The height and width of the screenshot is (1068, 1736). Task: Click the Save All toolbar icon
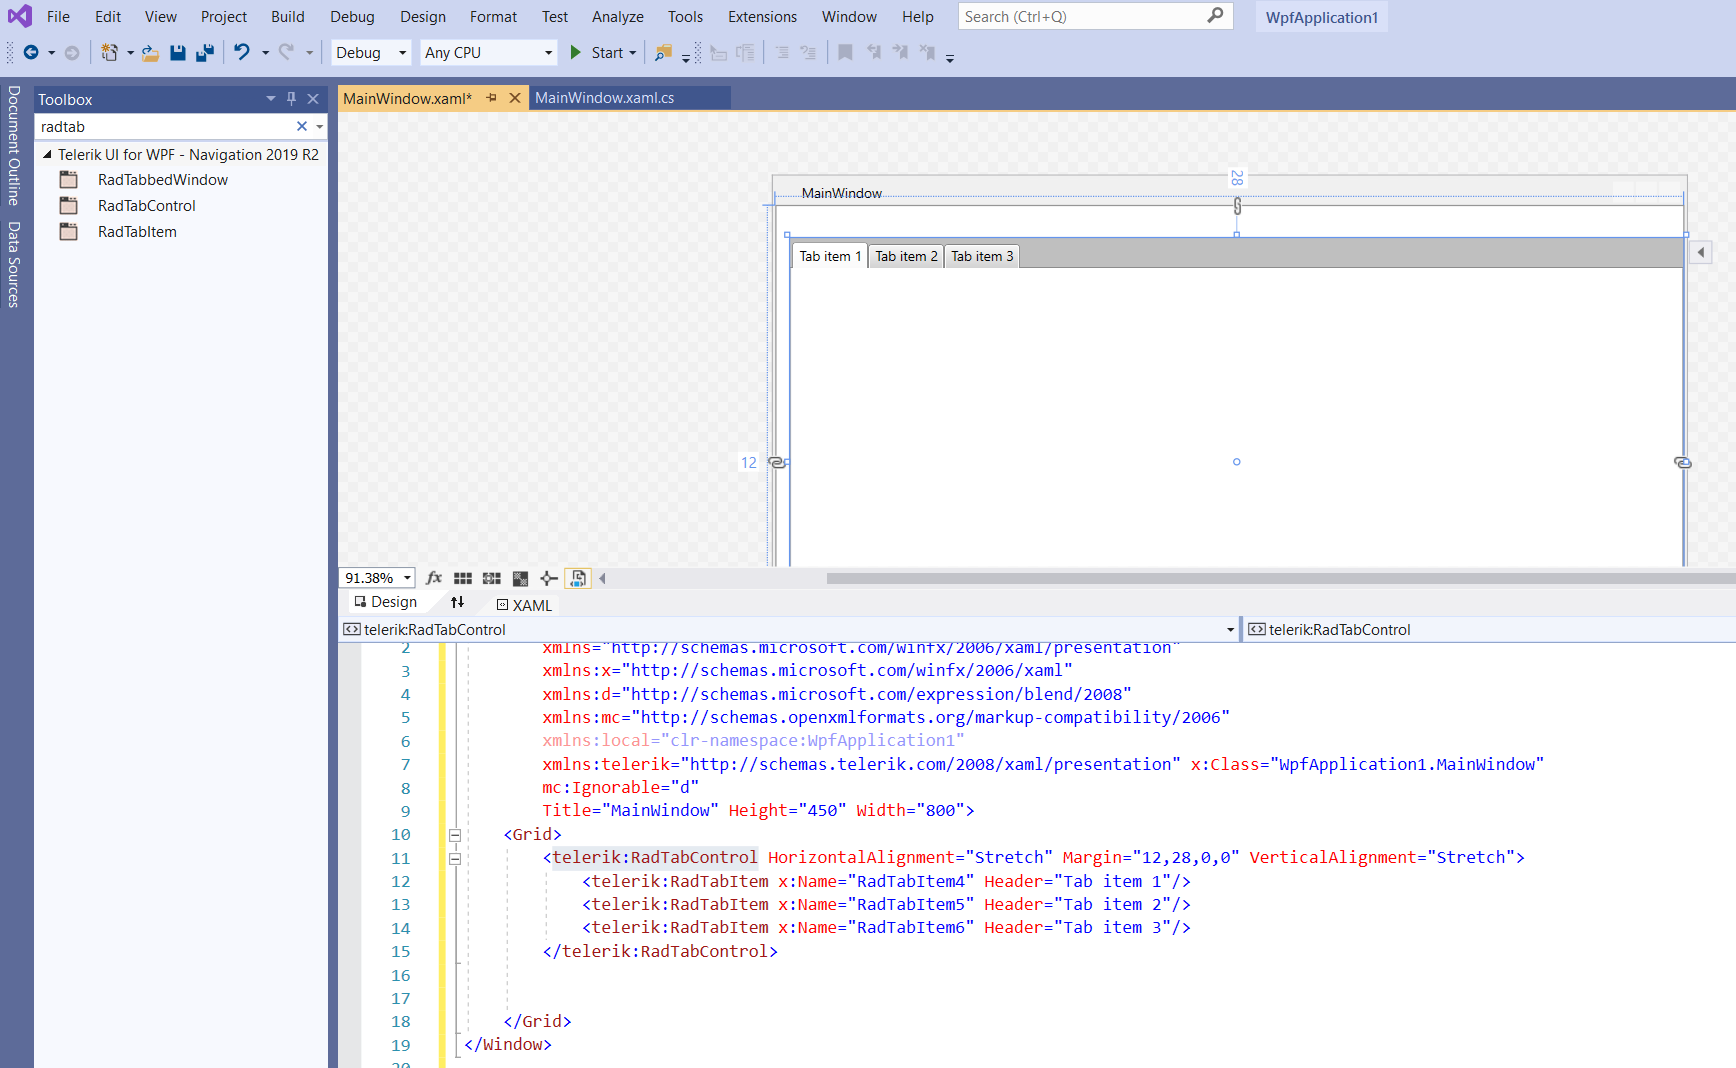click(205, 53)
